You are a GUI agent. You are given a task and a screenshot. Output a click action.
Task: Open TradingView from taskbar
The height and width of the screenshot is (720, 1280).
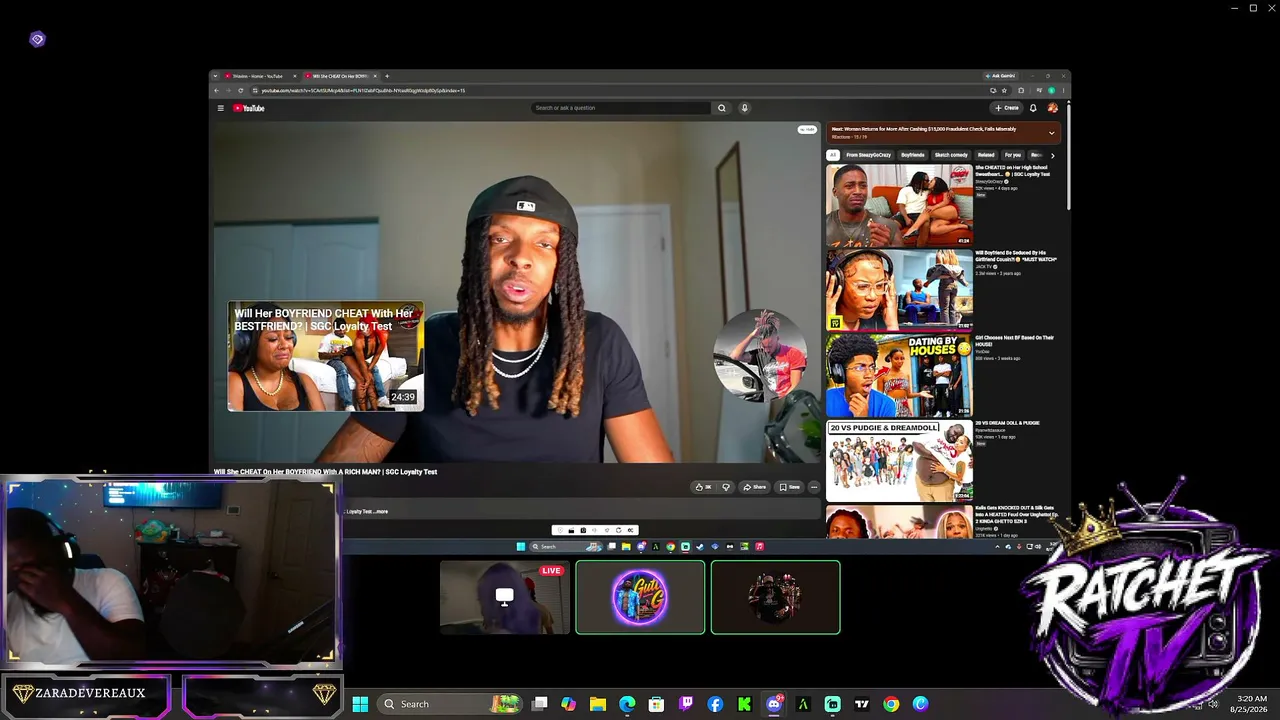861,704
